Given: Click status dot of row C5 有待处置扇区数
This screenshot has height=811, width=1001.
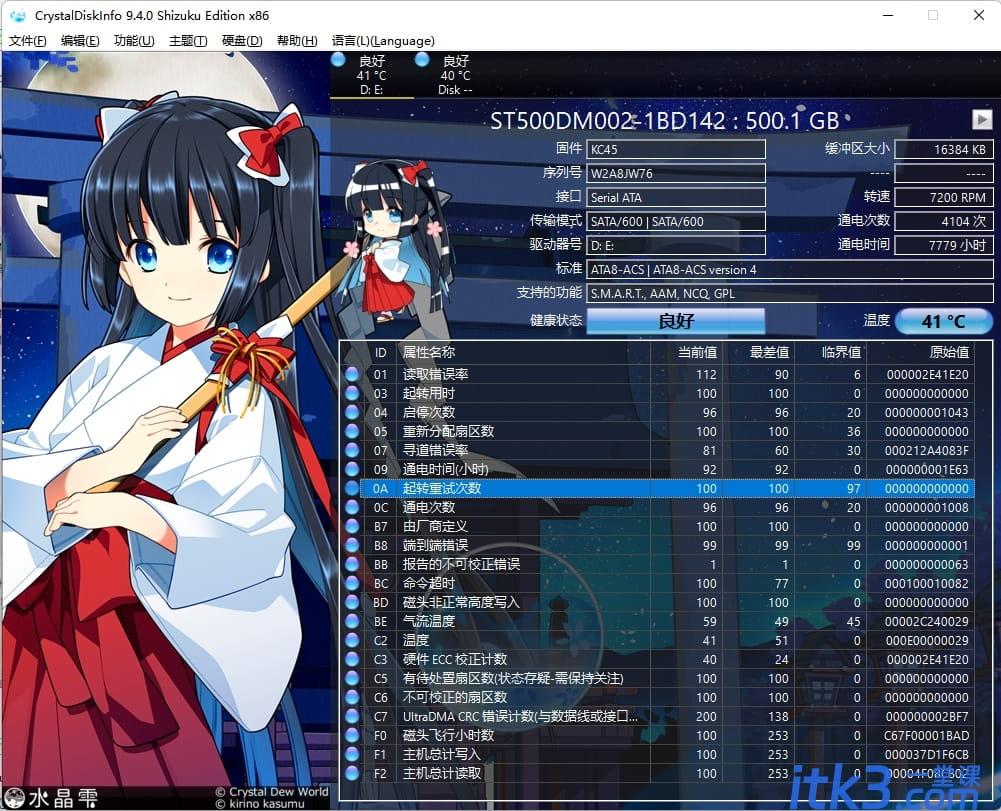Looking at the screenshot, I should click(x=352, y=678).
